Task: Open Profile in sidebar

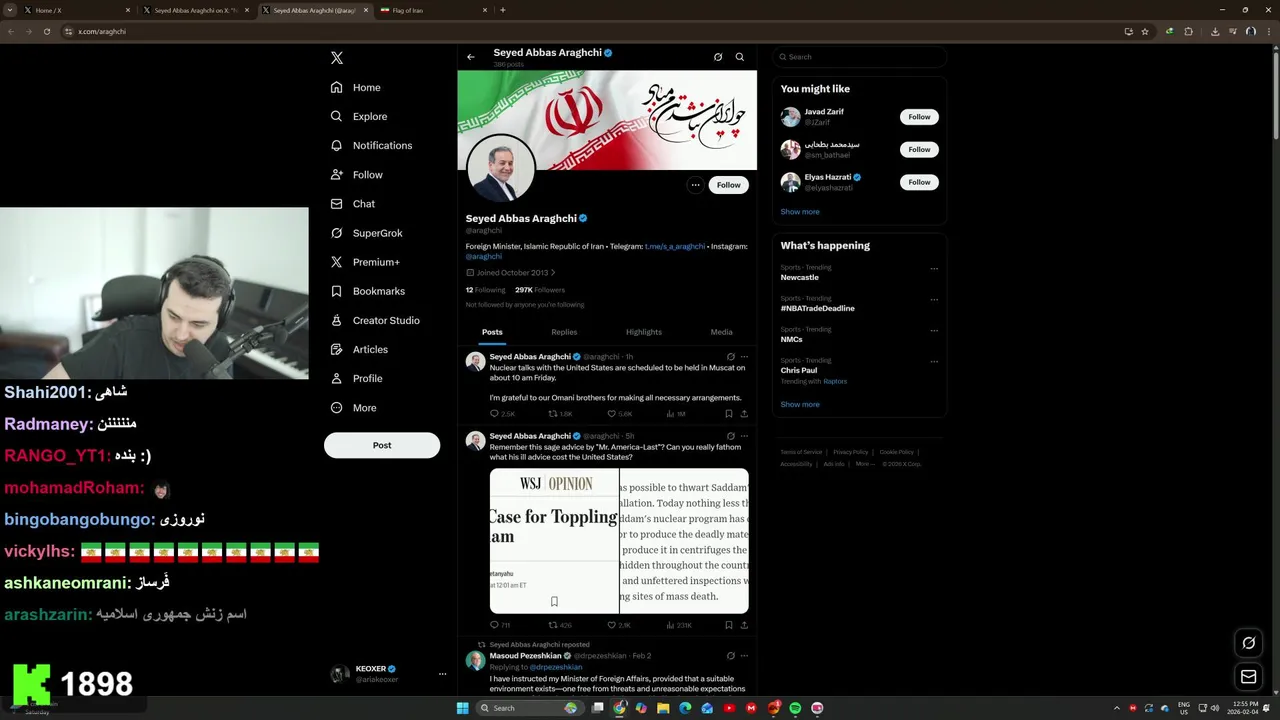Action: [356, 378]
